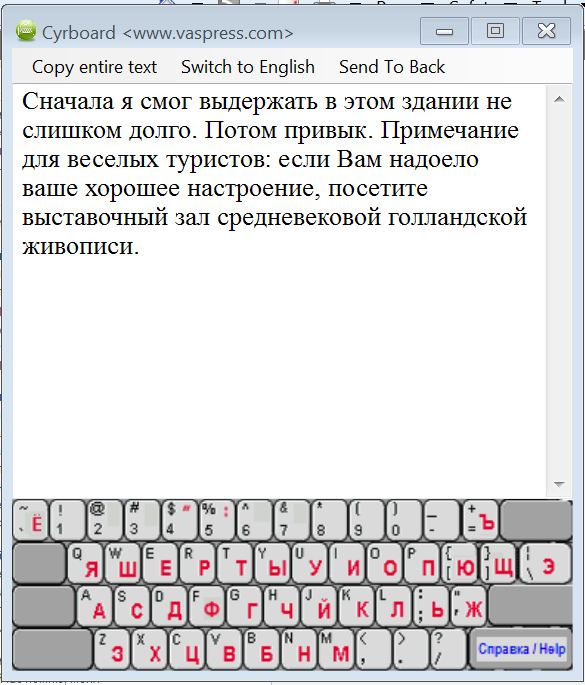Click the blank gray Shift key in the bottom row

pos(52,648)
